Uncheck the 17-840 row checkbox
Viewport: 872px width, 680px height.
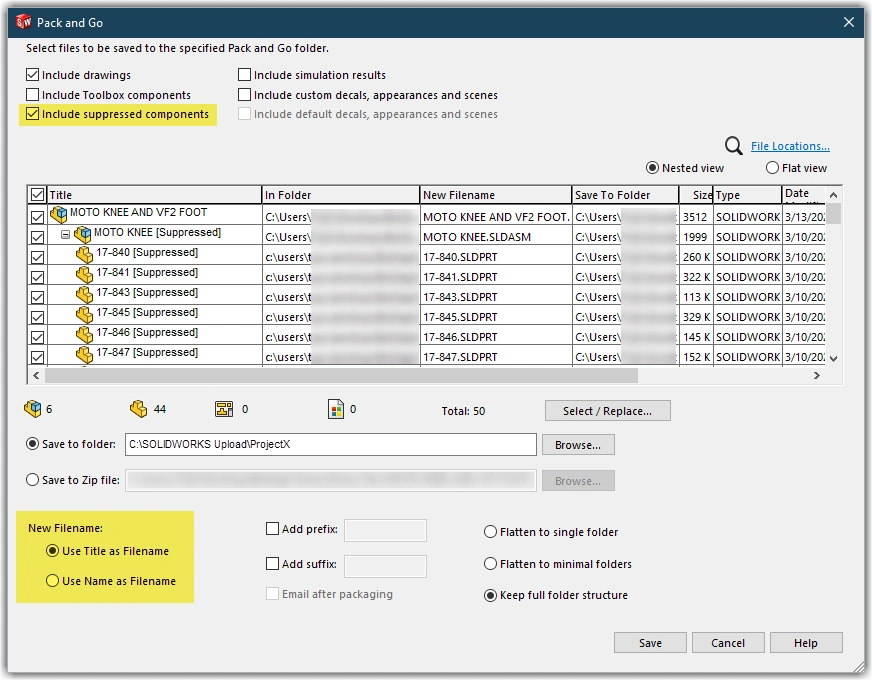click(37, 257)
